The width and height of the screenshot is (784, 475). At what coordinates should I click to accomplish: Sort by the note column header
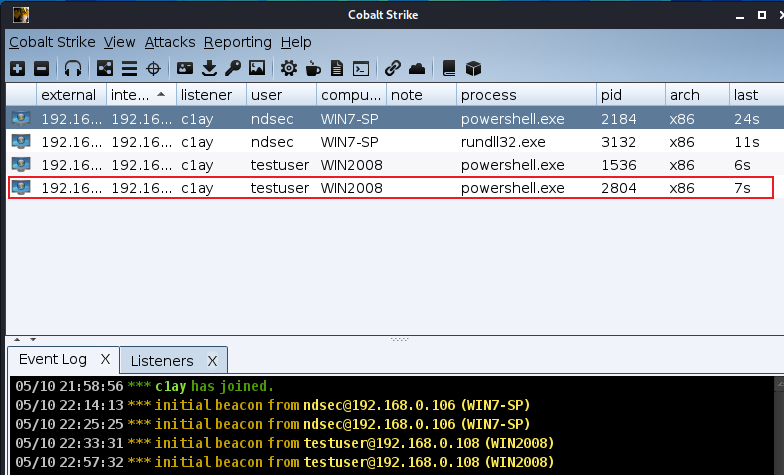click(422, 94)
